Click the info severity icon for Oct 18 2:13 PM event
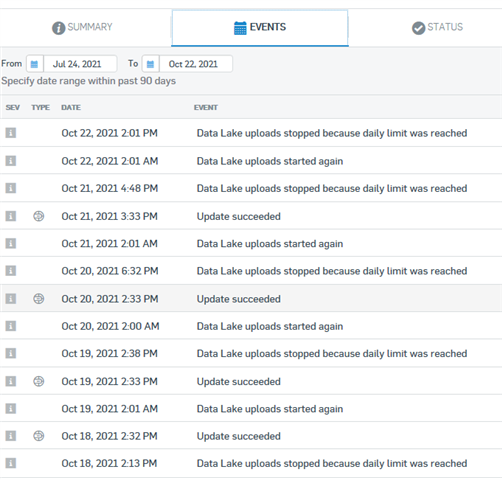This screenshot has height=480, width=502. tap(11, 463)
